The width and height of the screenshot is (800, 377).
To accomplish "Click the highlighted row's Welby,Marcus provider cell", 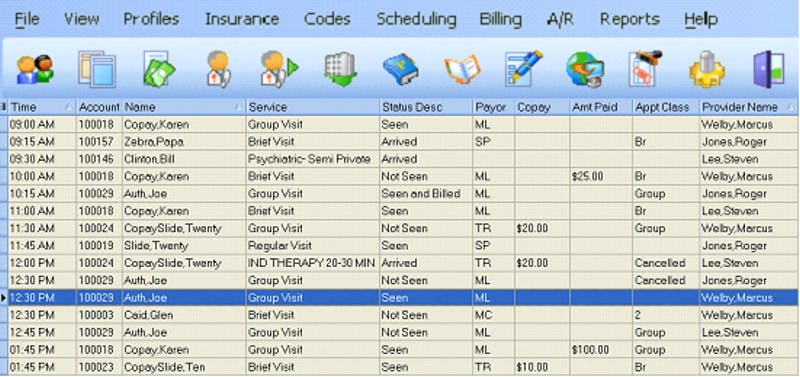I will click(748, 298).
